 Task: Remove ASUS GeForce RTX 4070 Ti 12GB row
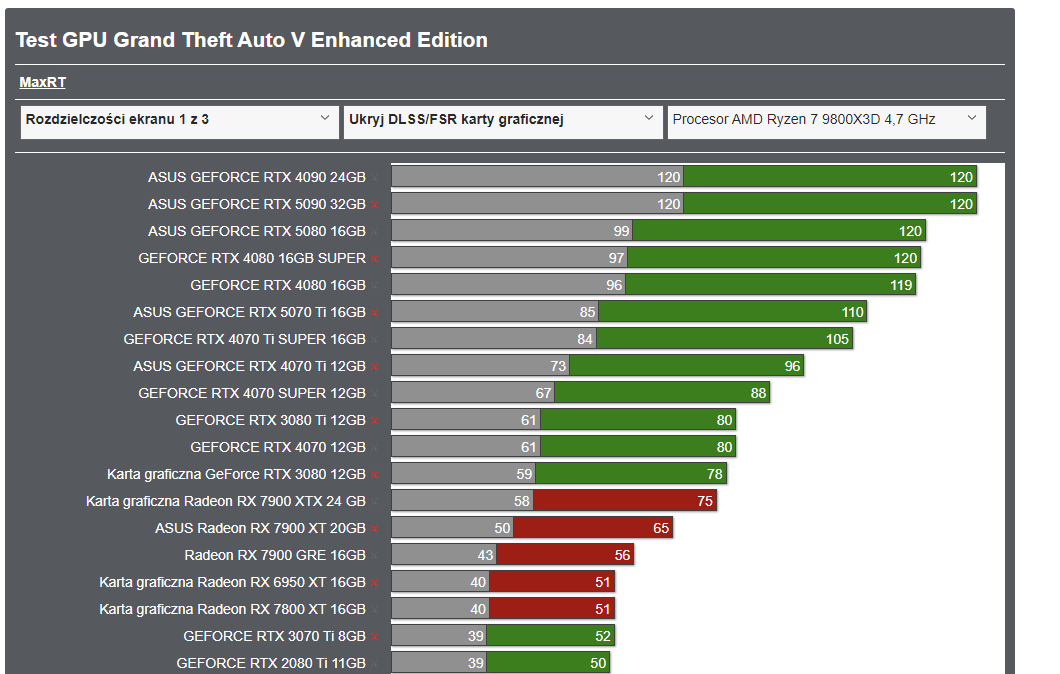(375, 366)
